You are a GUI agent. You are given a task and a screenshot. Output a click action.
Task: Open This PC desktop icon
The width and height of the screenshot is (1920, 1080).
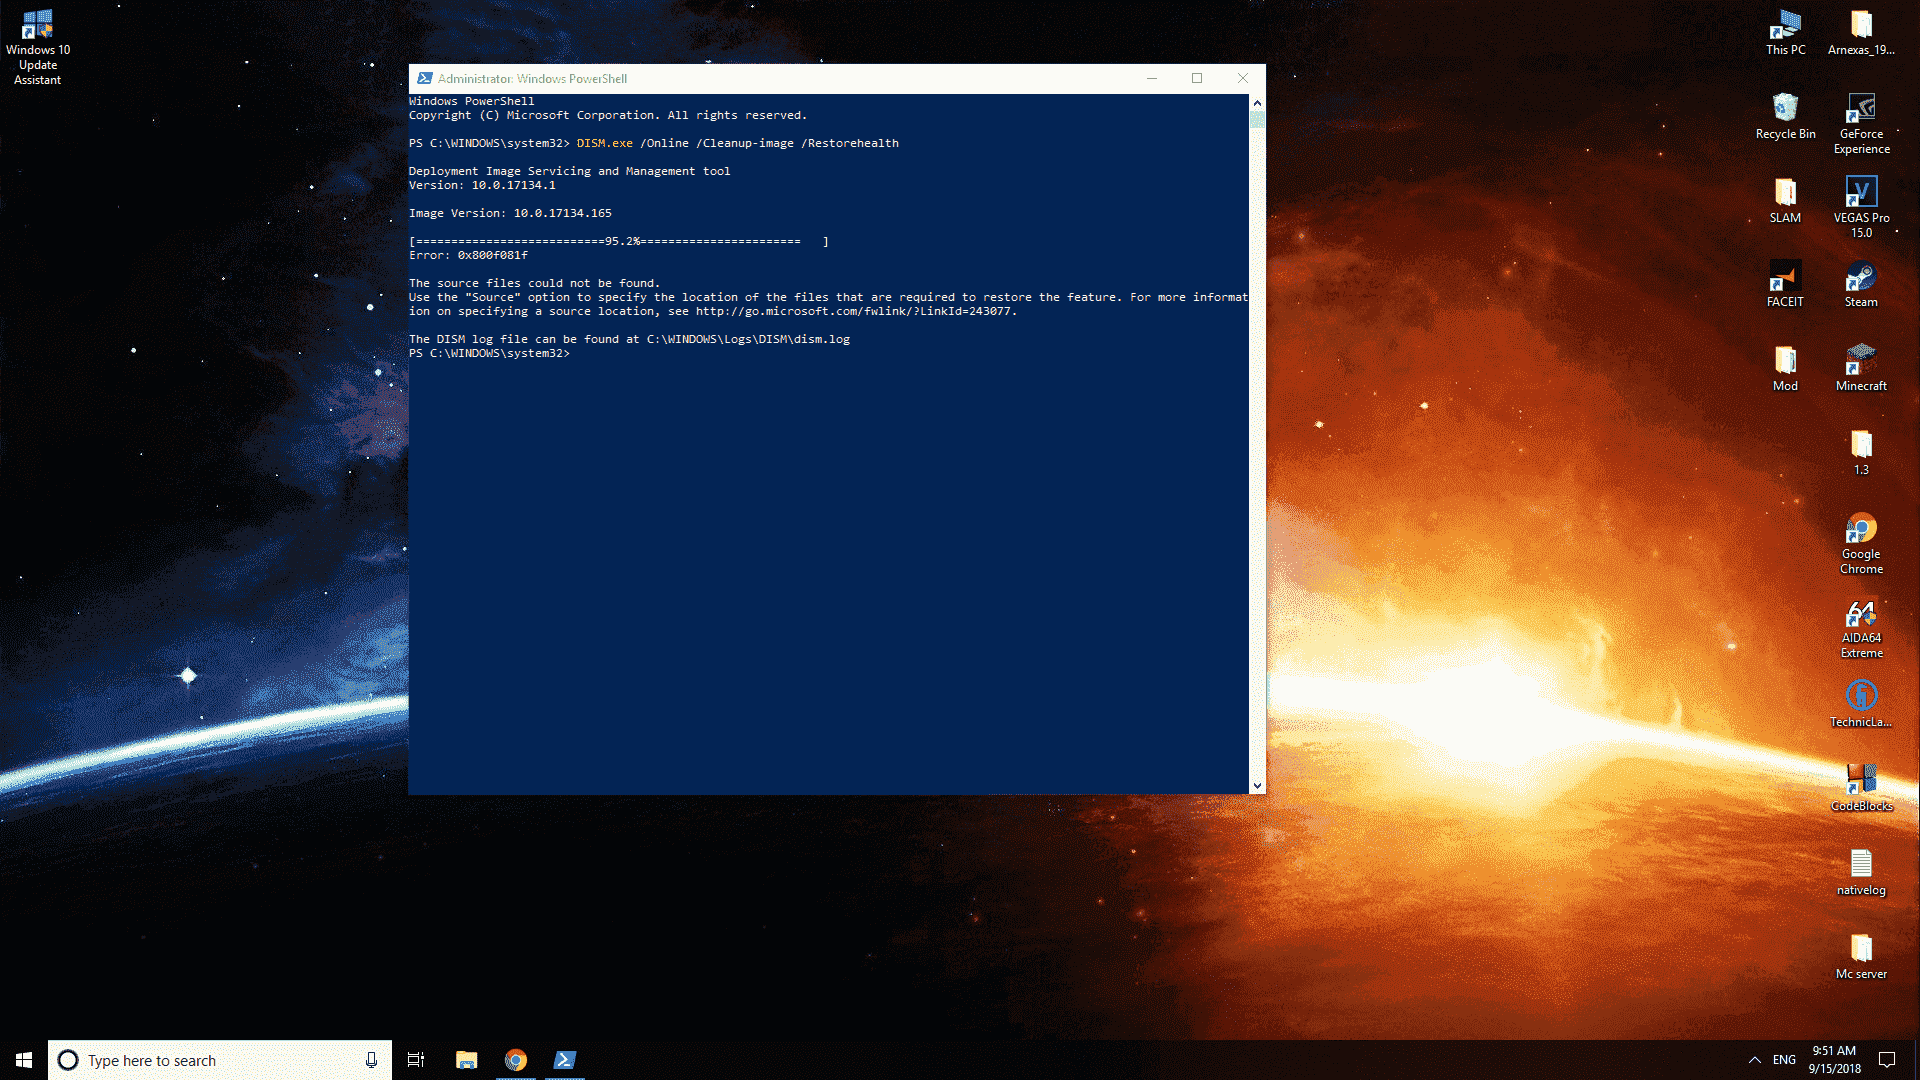1785,33
